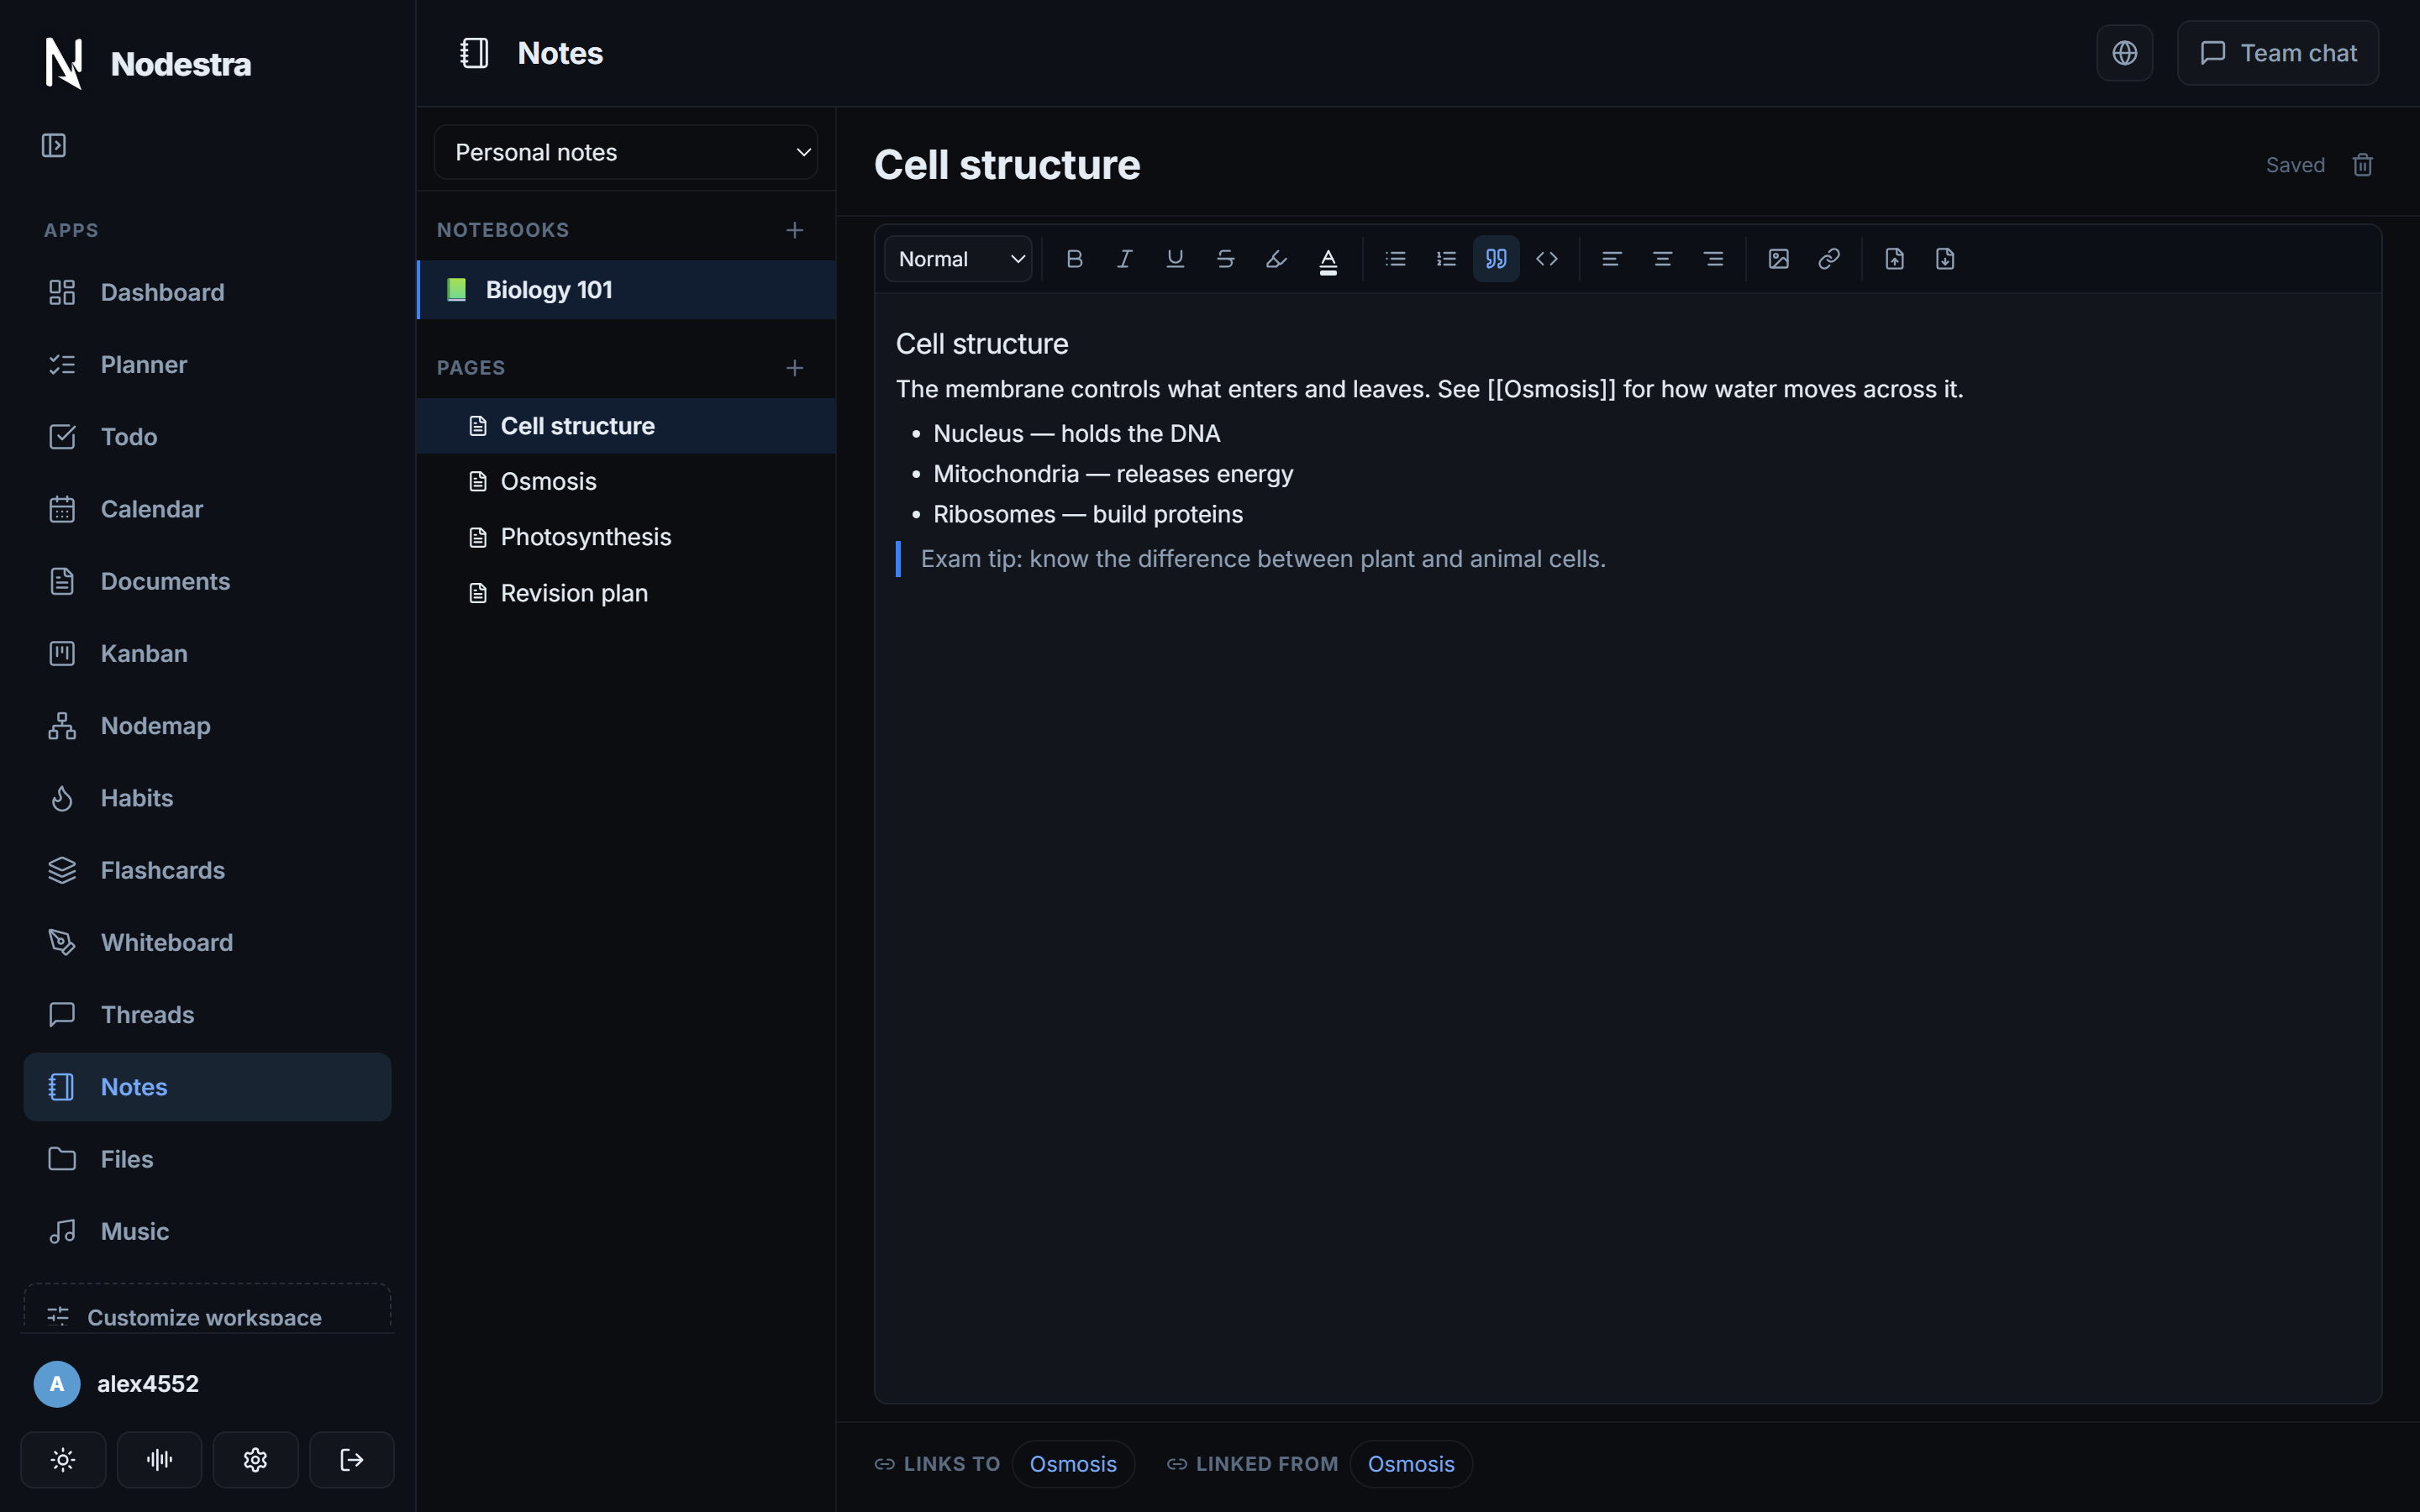Click the Notes notebook icon in header
Image resolution: width=2420 pixels, height=1512 pixels.
[x=474, y=53]
